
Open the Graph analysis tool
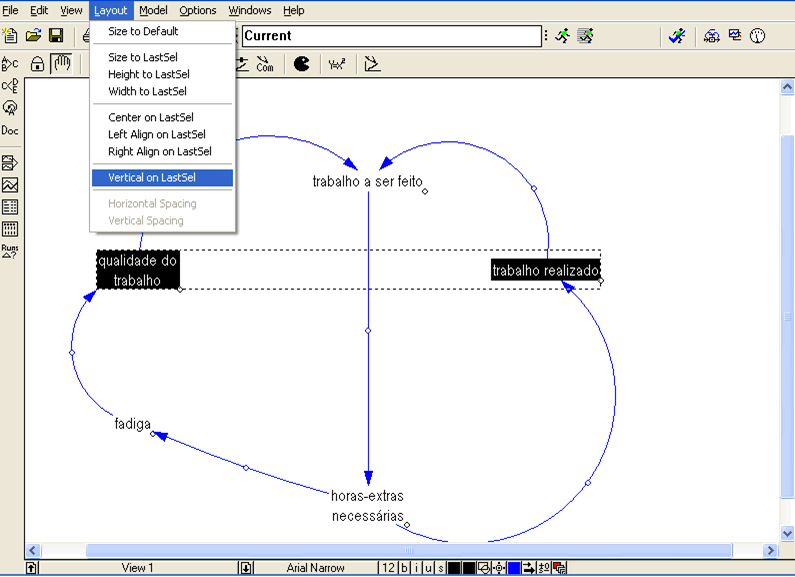10,185
